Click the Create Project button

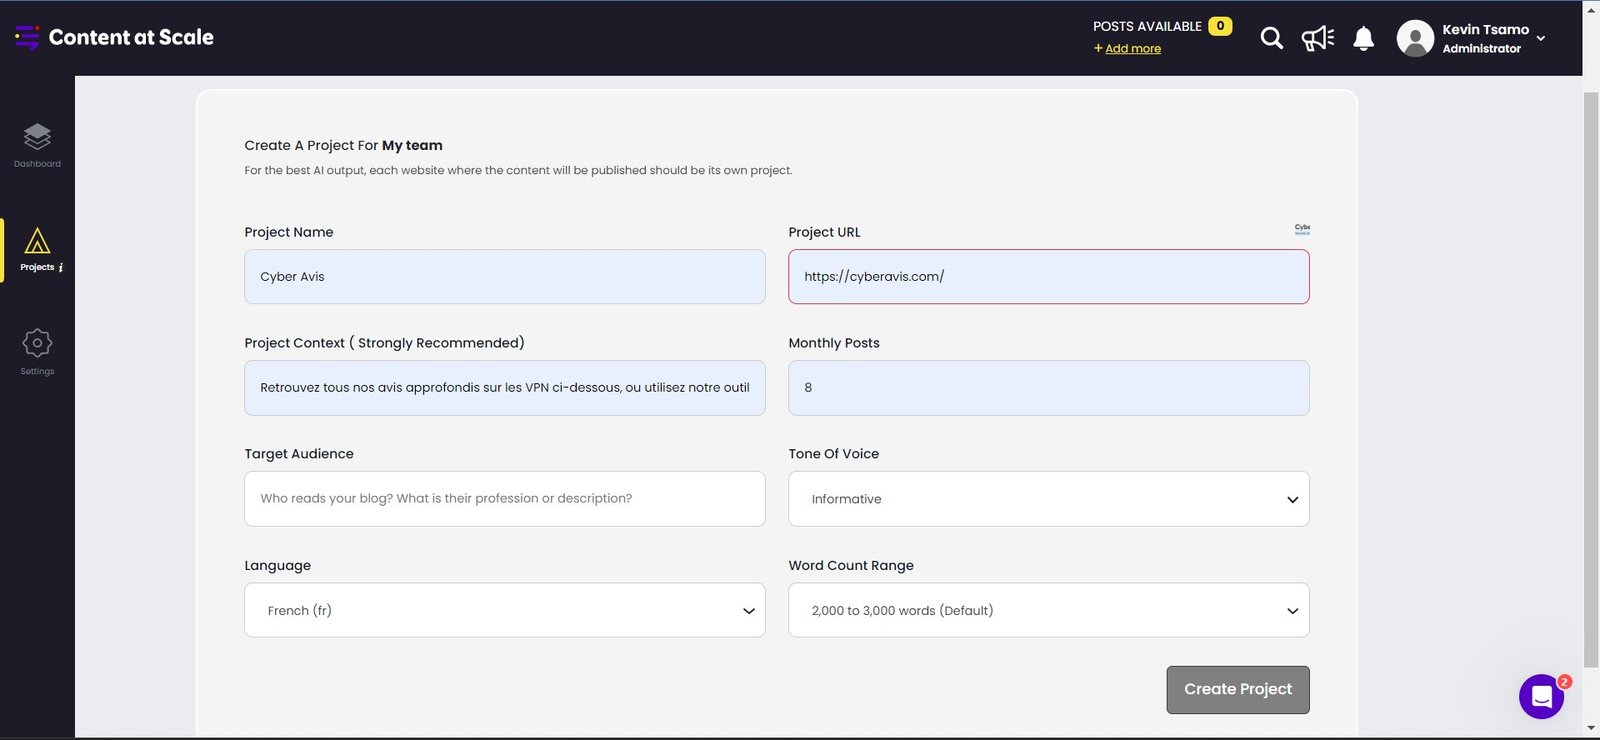[x=1238, y=690]
